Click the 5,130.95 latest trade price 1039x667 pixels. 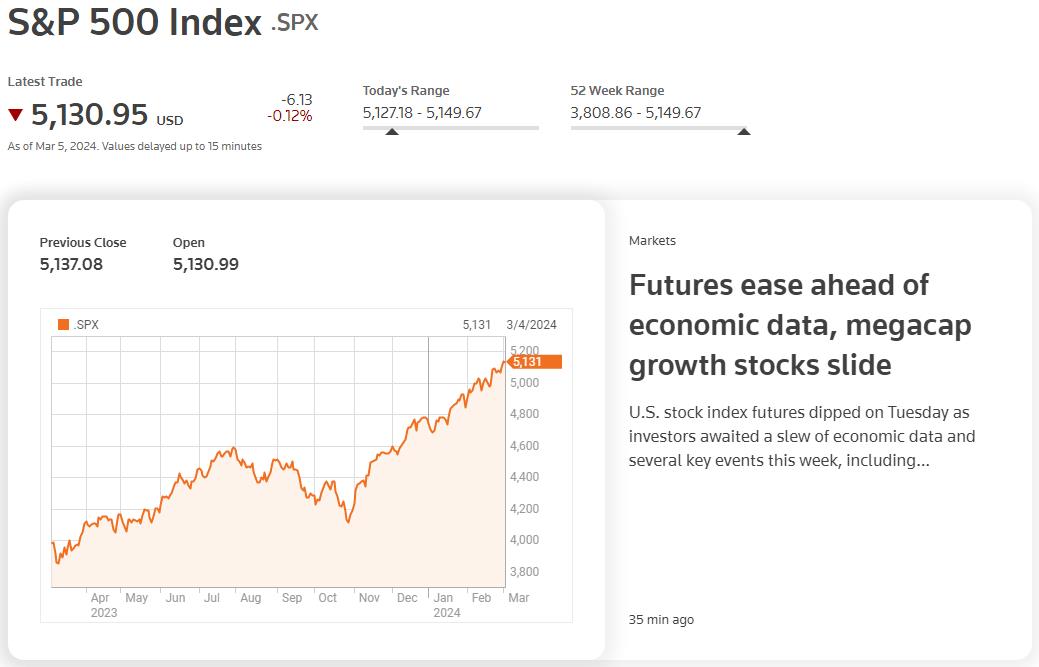tap(89, 115)
